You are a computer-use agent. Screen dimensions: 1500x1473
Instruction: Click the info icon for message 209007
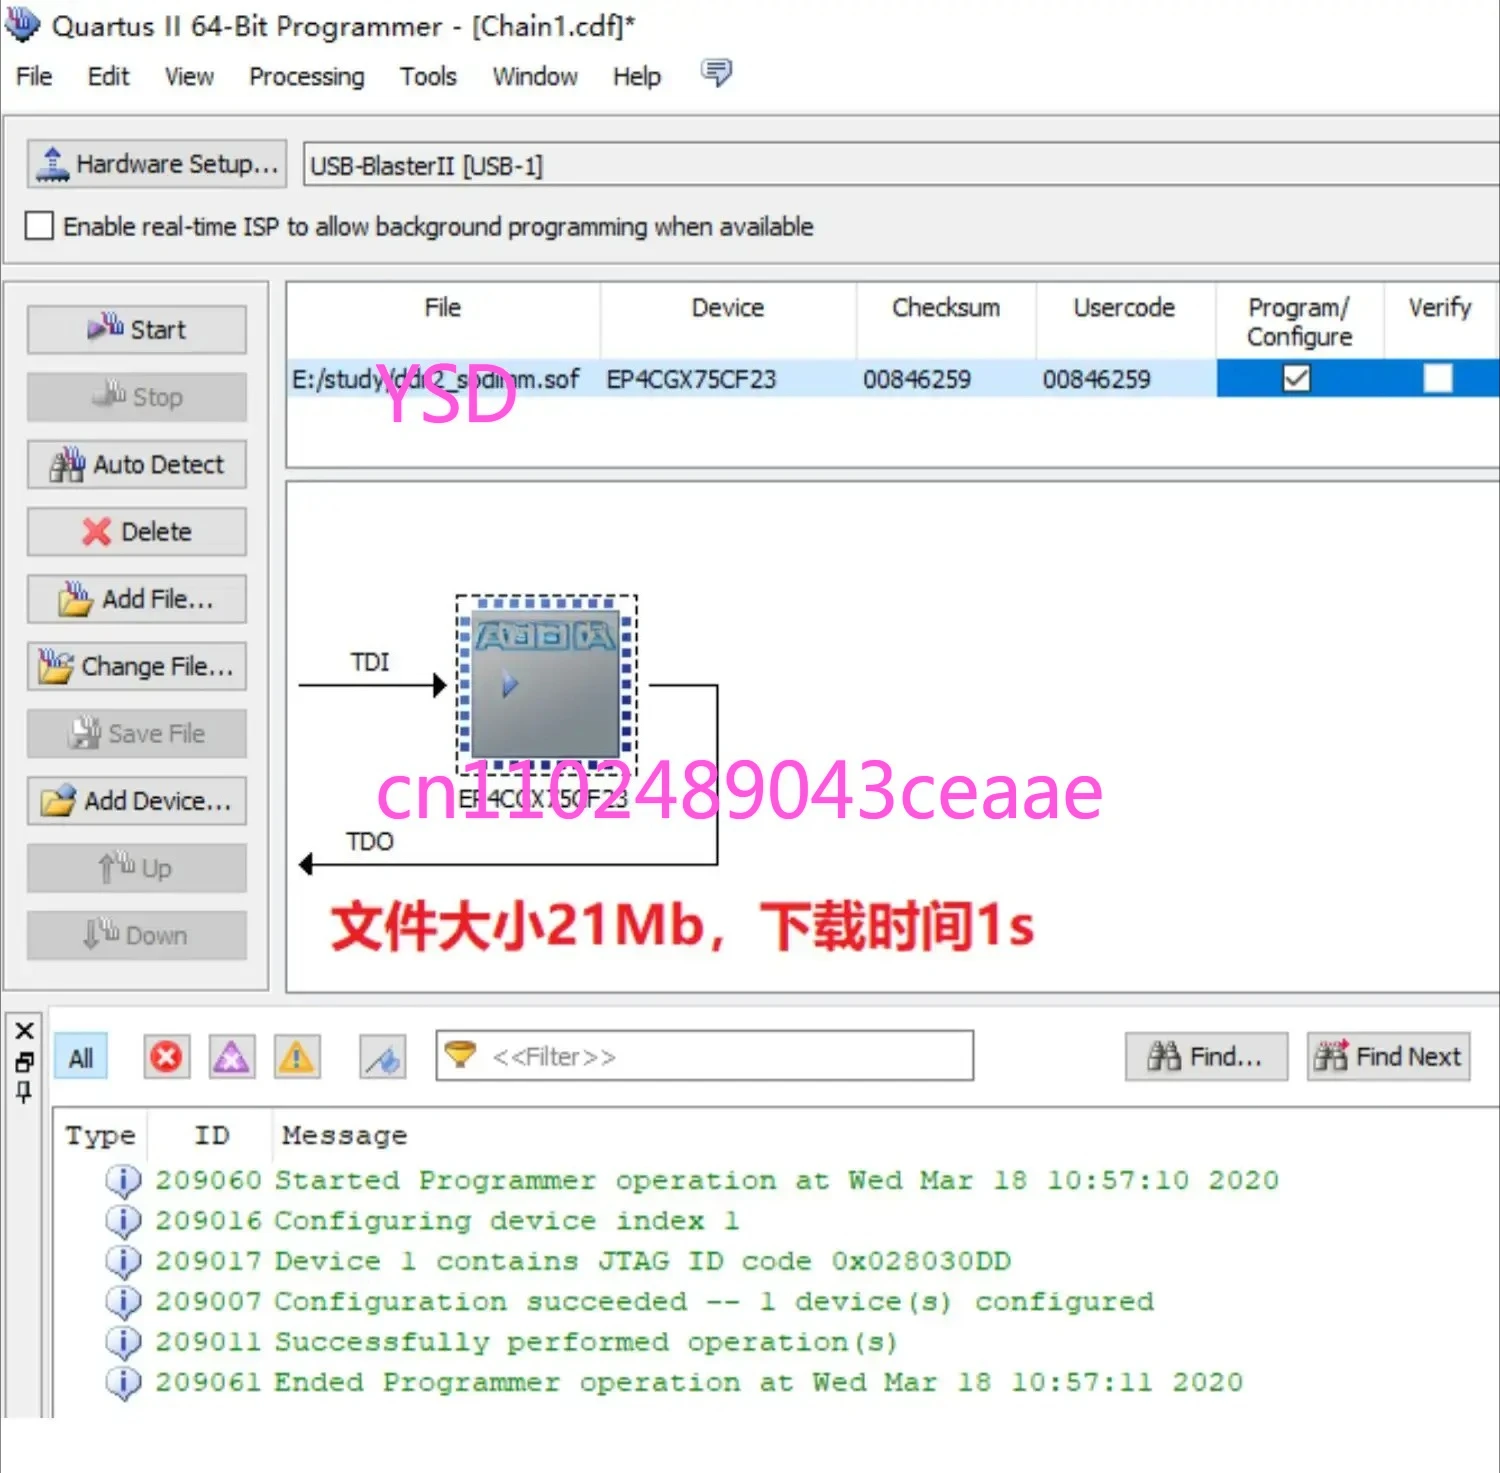pos(123,1302)
